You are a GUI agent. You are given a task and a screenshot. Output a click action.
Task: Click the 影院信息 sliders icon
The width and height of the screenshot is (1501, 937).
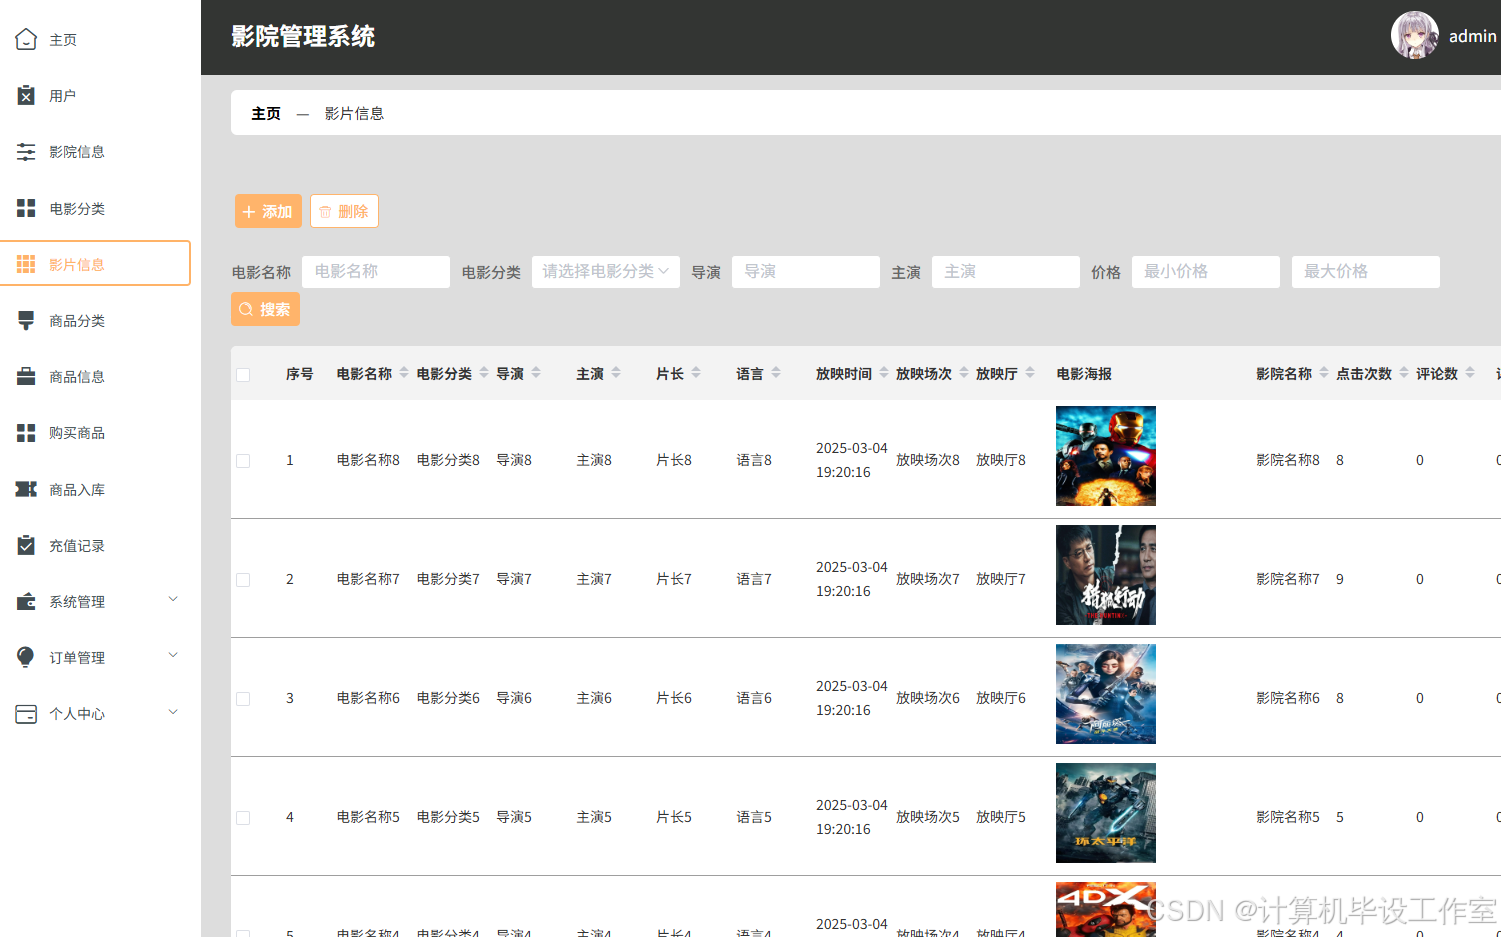tap(26, 152)
